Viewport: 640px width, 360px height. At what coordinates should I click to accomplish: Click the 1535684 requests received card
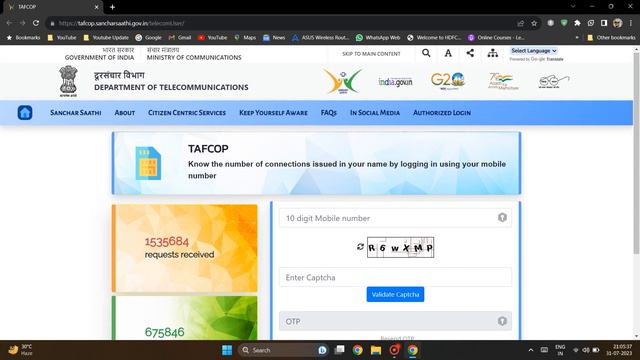[184, 248]
